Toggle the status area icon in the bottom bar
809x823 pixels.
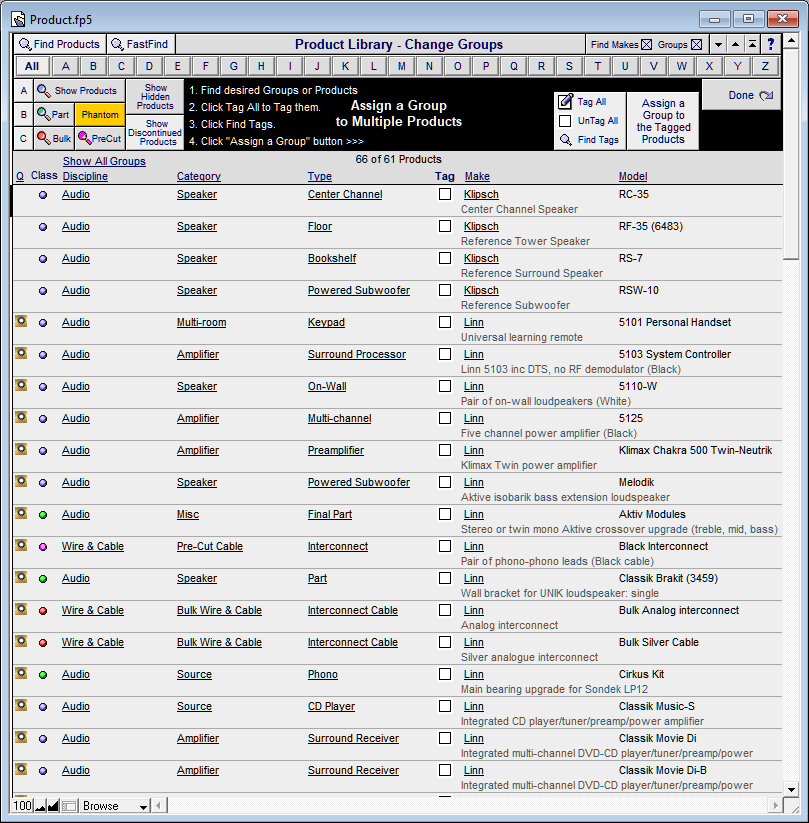(x=69, y=806)
